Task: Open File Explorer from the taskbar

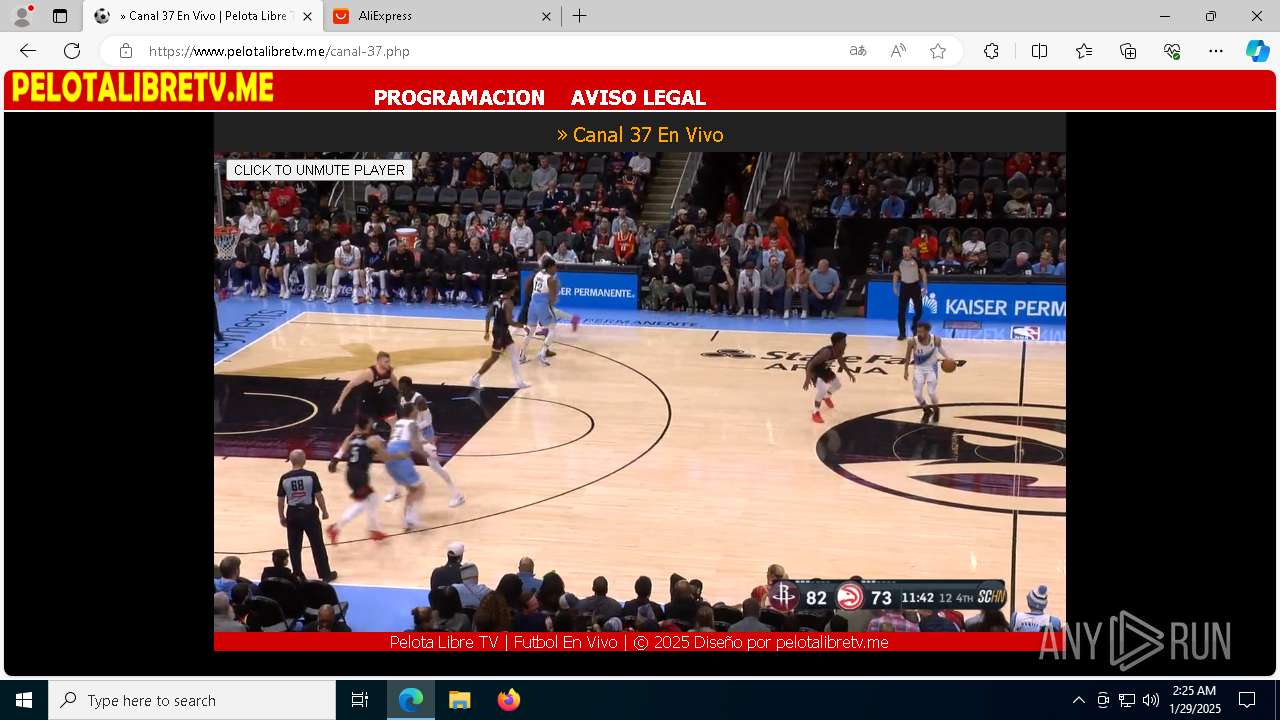Action: tap(459, 700)
